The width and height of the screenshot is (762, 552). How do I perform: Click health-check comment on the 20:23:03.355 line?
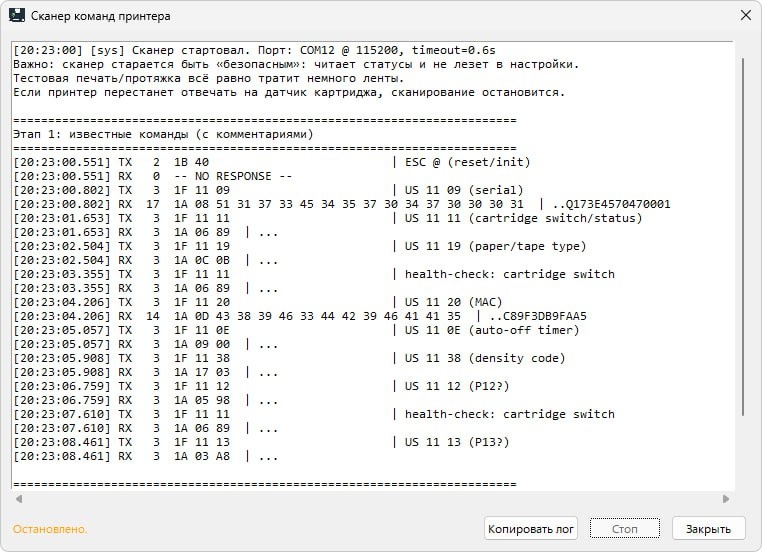pos(510,274)
